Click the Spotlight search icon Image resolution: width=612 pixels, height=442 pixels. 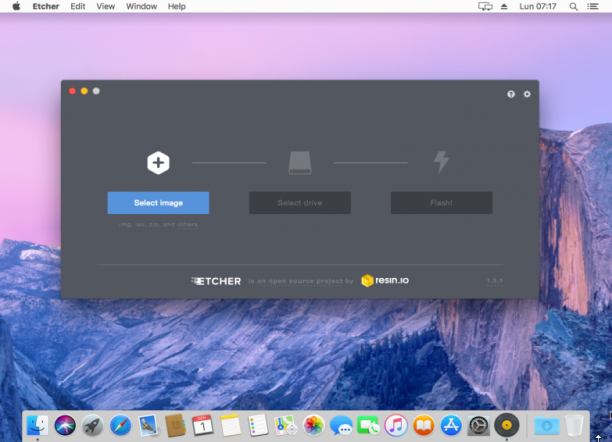click(x=573, y=6)
